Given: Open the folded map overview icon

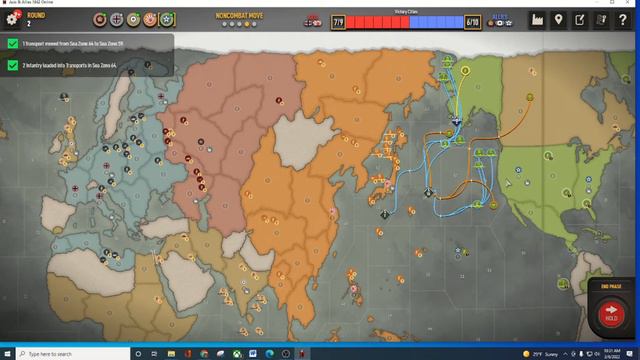Looking at the screenshot, I should point(601,20).
